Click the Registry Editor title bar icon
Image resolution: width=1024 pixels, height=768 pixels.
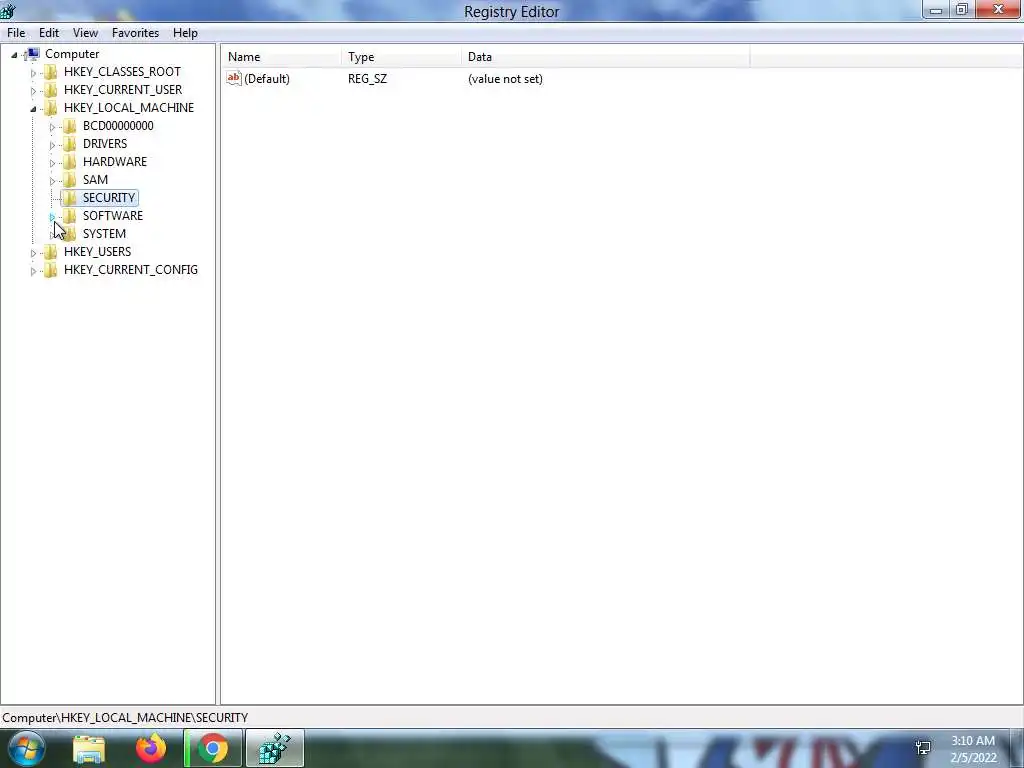(x=8, y=10)
